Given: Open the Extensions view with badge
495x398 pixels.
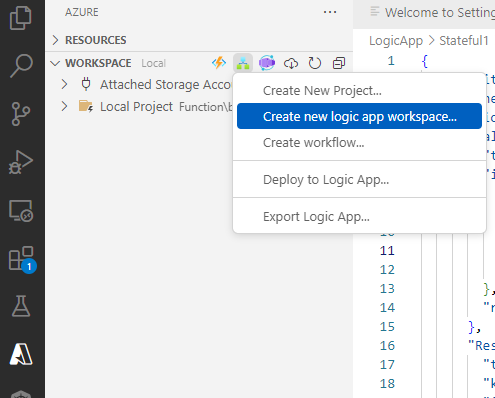Looking at the screenshot, I should [x=22, y=259].
